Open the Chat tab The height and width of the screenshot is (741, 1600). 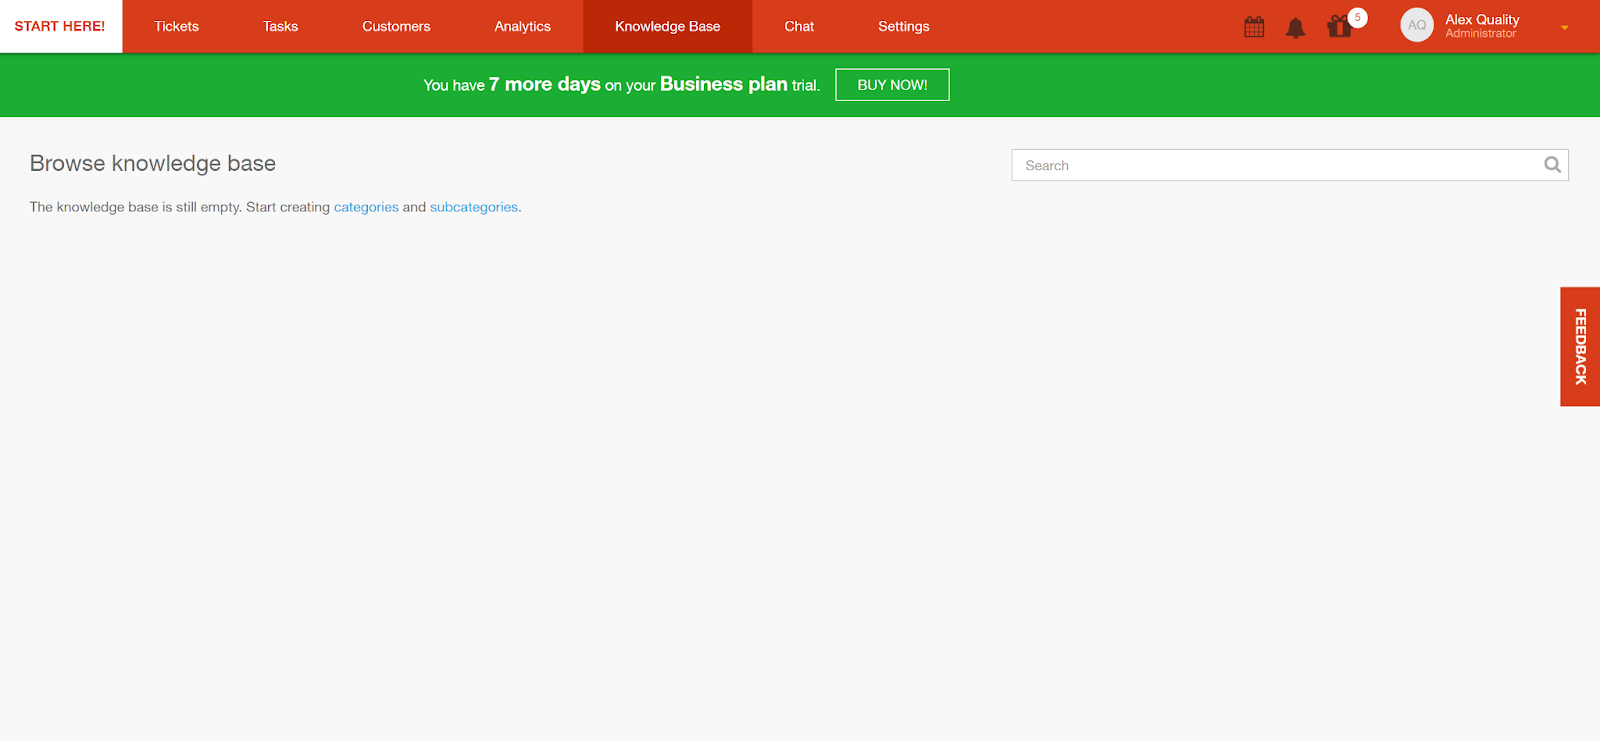click(x=799, y=26)
